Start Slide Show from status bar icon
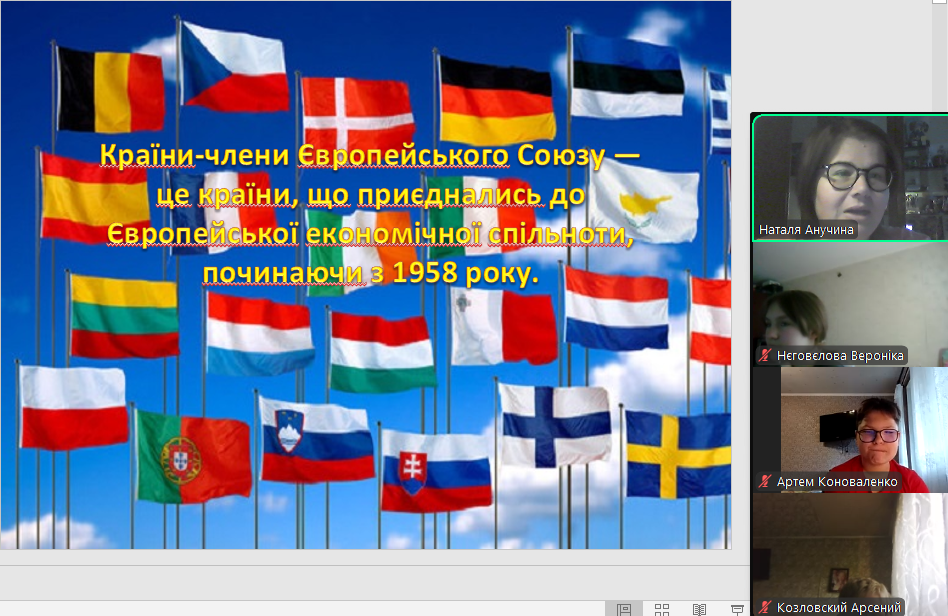The width and height of the screenshot is (948, 616). [x=737, y=608]
